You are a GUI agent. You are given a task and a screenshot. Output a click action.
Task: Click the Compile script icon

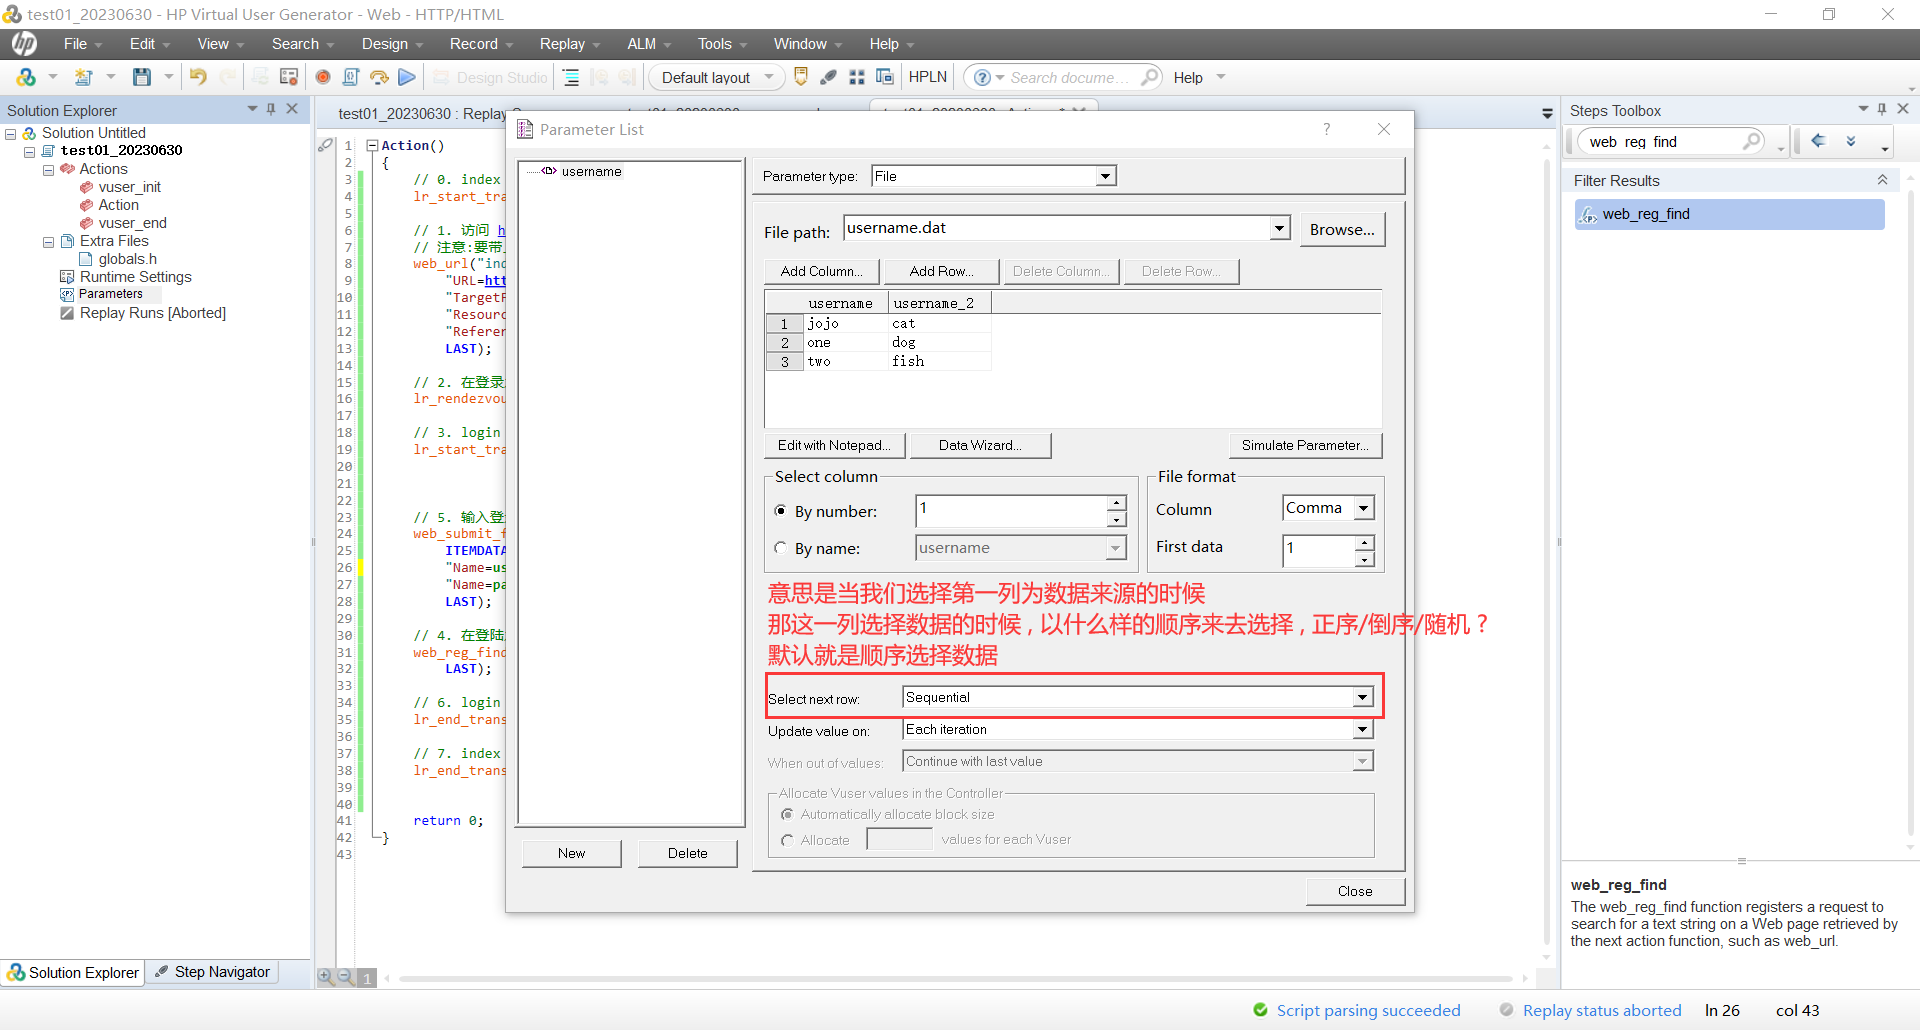click(x=351, y=77)
